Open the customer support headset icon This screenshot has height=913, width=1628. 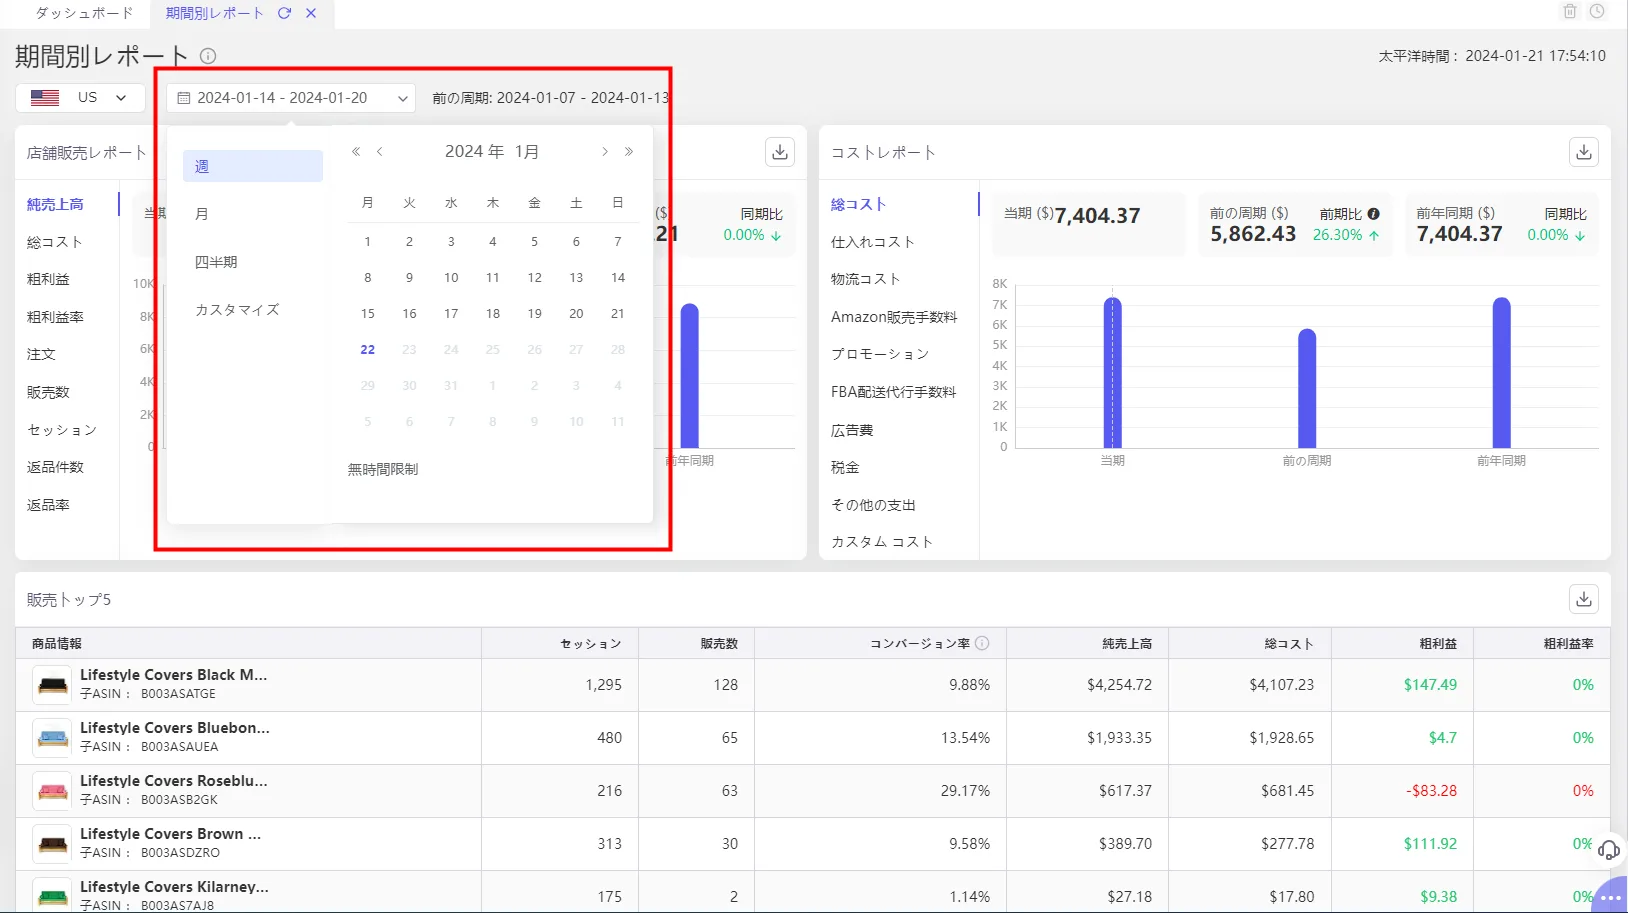point(1608,850)
